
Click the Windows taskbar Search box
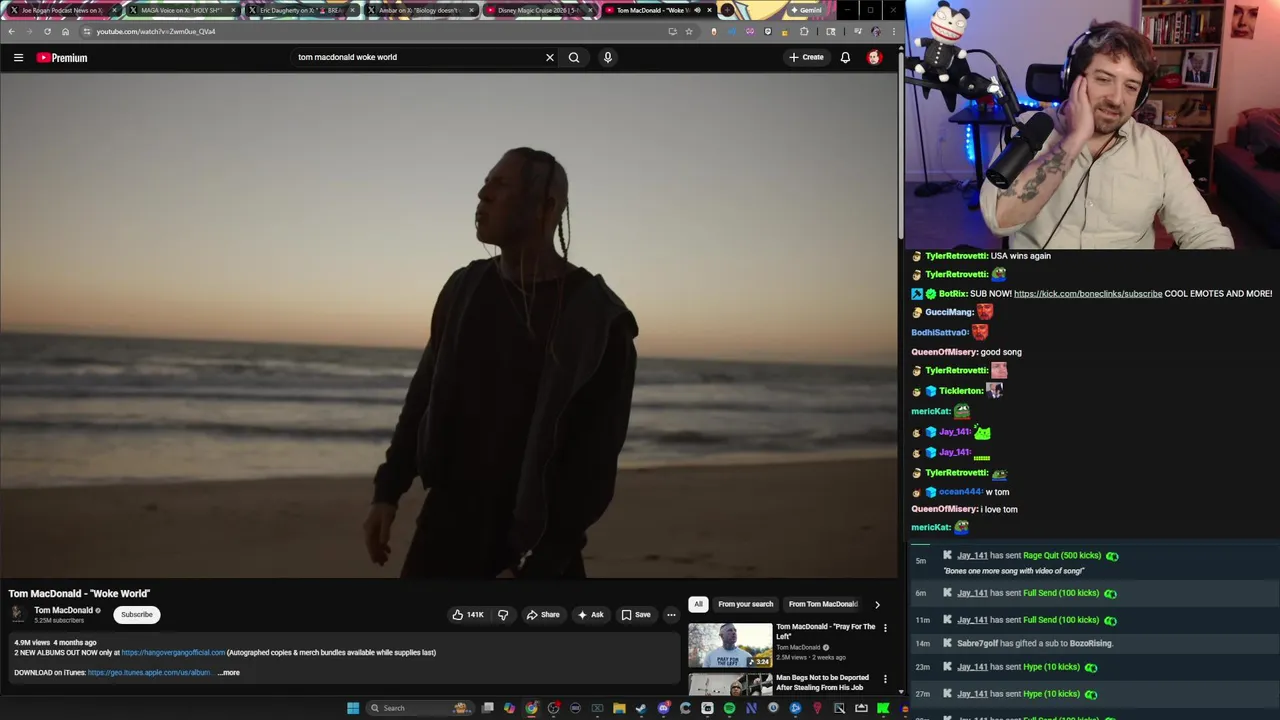click(x=418, y=708)
